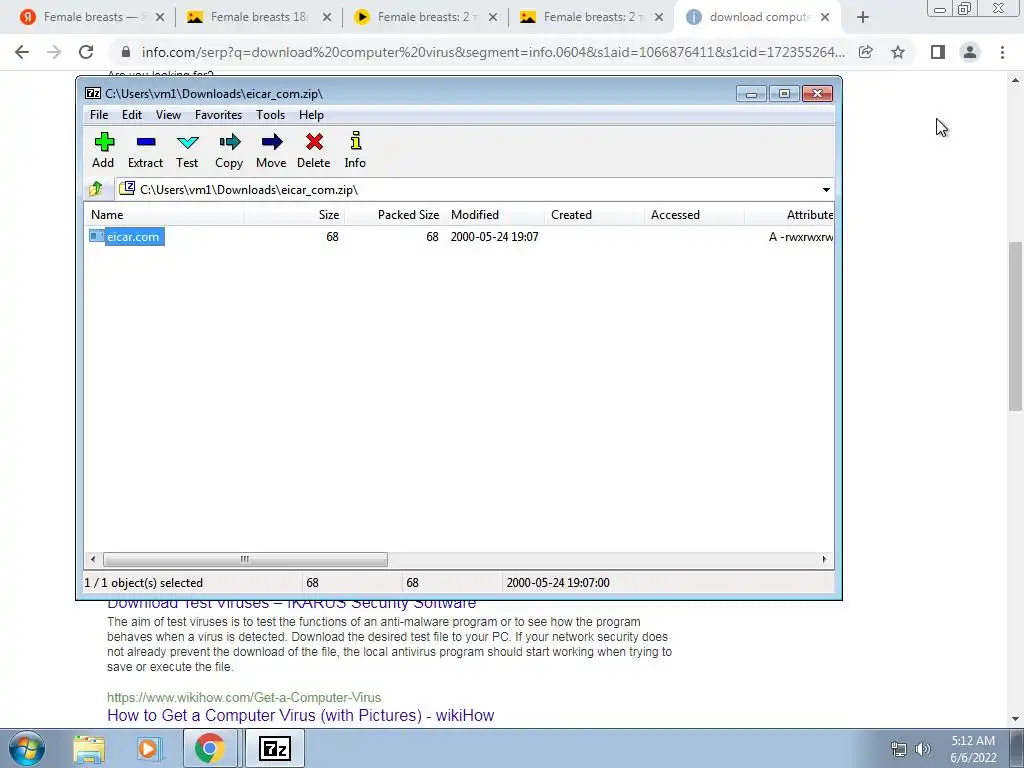Viewport: 1024px width, 768px height.
Task: Click the volume speaker tray icon
Action: coord(923,749)
